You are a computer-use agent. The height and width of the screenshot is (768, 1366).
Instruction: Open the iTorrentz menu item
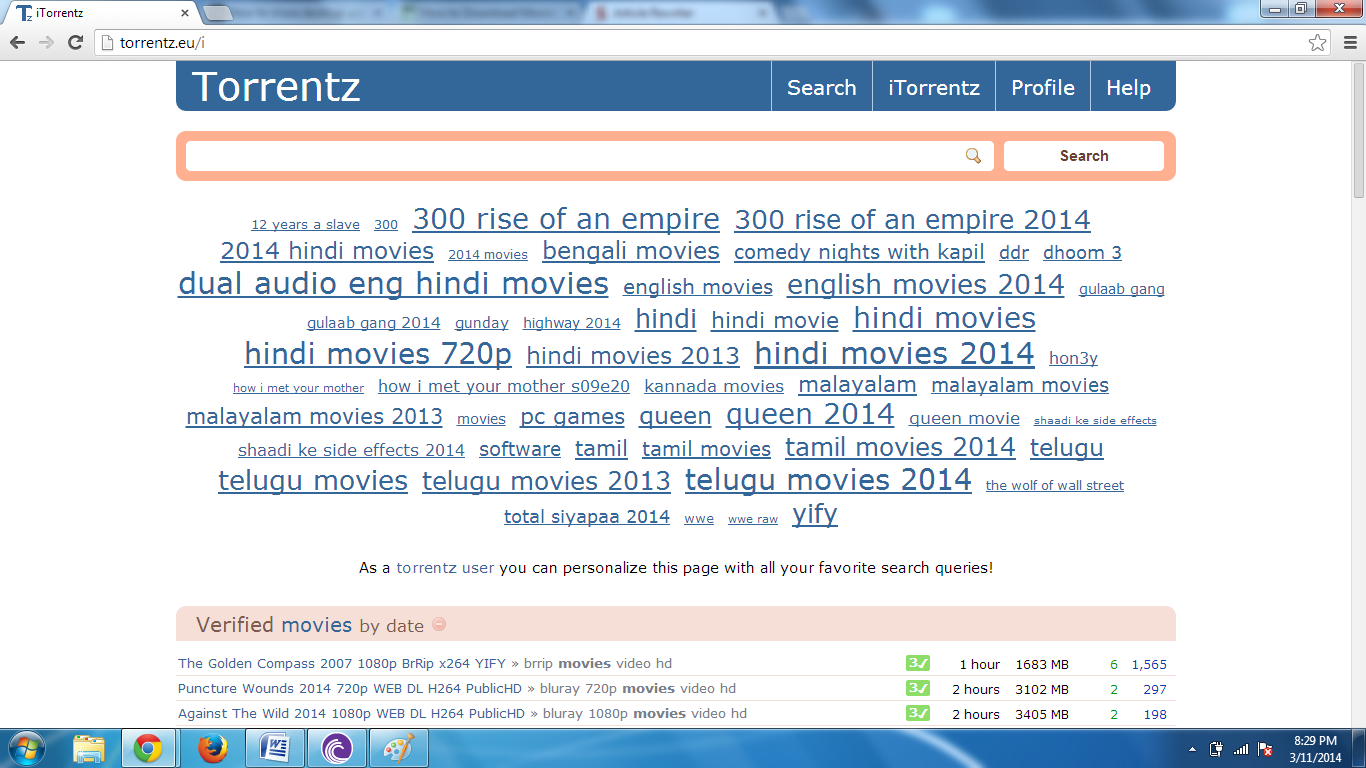click(x=934, y=87)
